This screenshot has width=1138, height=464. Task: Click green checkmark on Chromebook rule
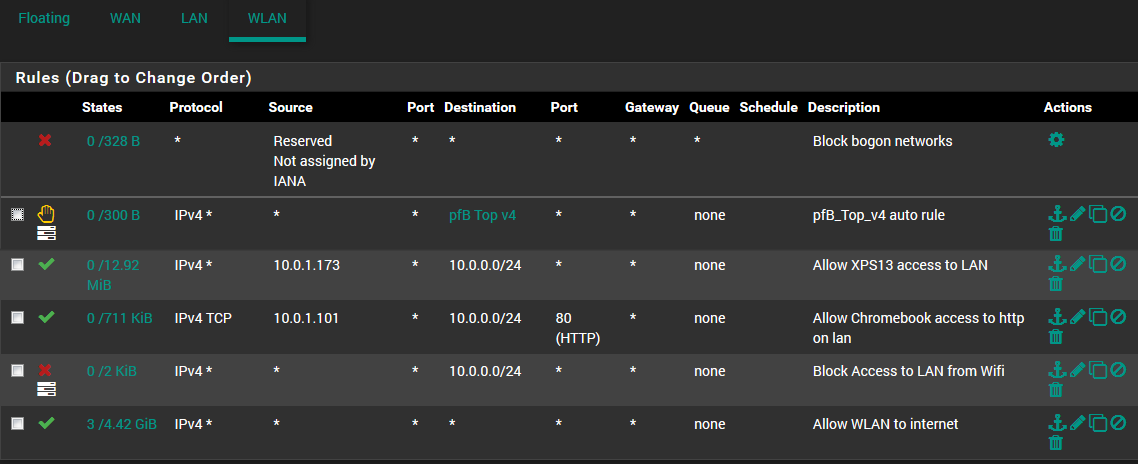(x=46, y=317)
